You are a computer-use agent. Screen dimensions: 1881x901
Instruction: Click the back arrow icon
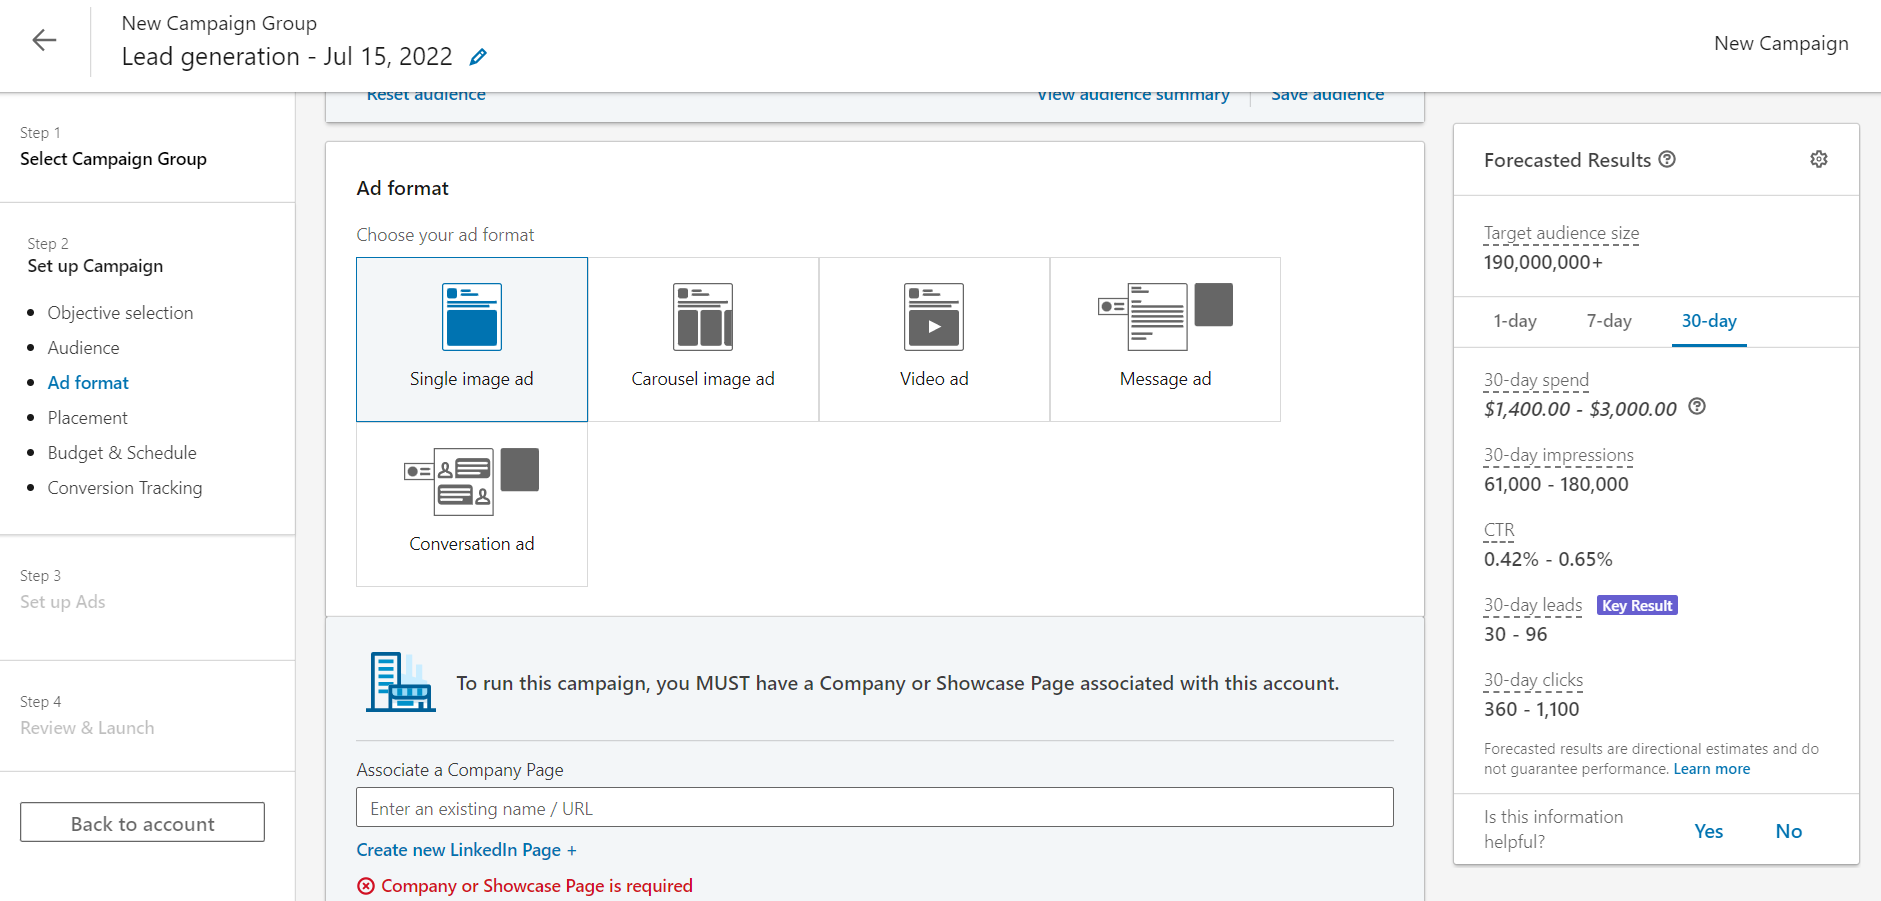point(44,40)
